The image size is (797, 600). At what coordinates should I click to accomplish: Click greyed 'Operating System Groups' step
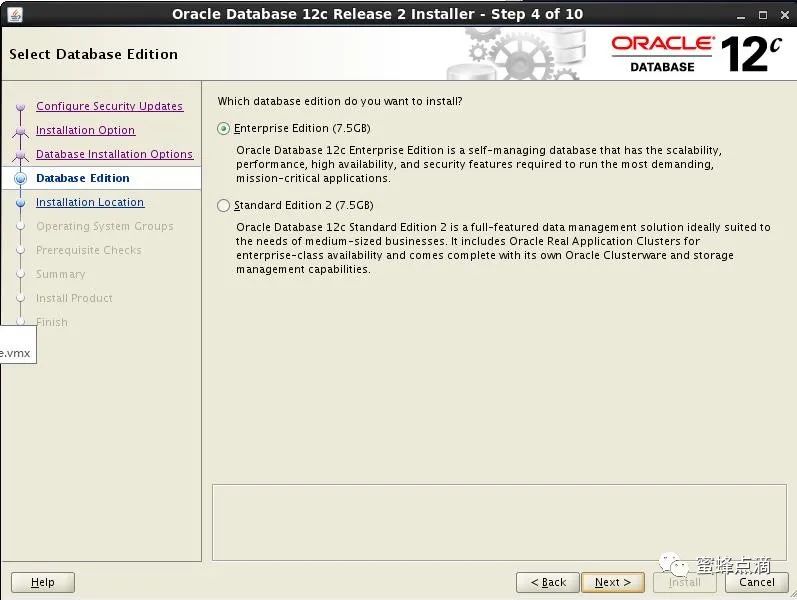point(105,226)
